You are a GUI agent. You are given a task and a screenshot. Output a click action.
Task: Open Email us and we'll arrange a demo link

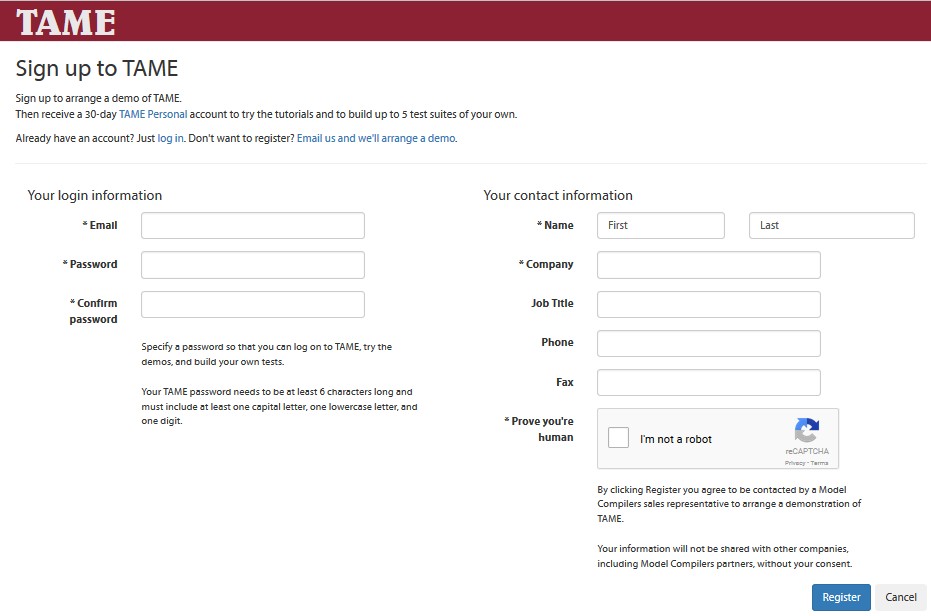click(x=376, y=138)
